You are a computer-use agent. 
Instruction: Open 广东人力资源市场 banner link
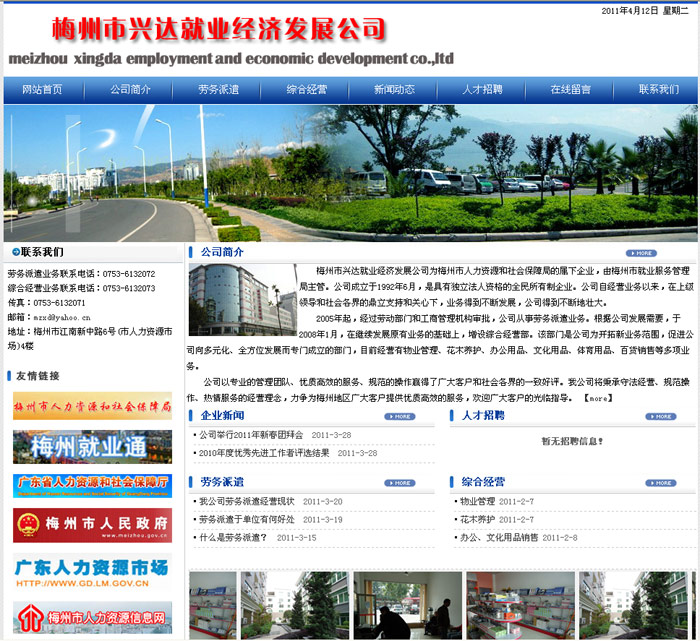coord(92,571)
